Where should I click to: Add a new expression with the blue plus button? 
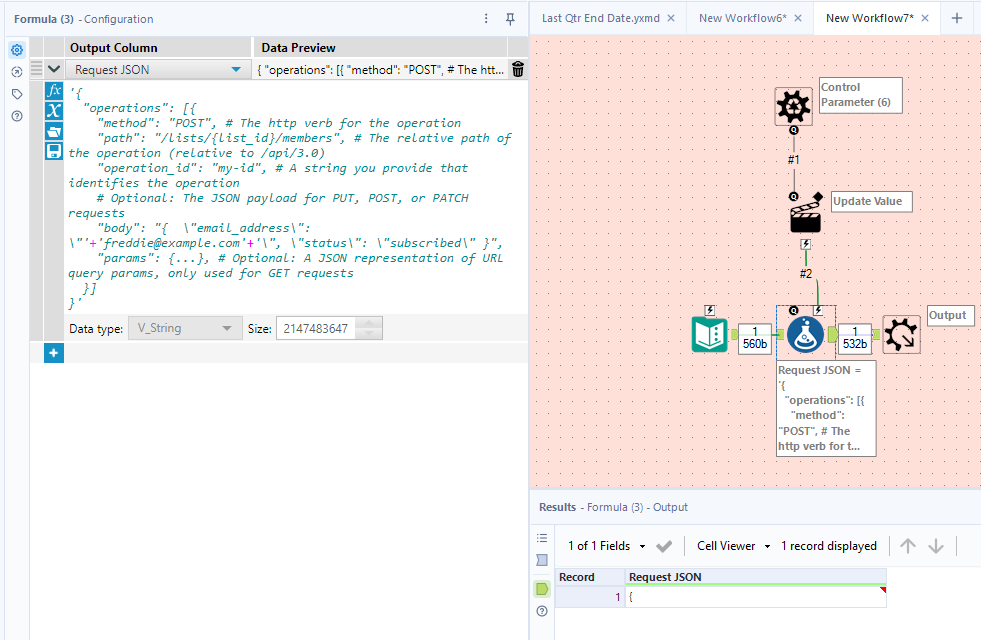click(x=53, y=352)
